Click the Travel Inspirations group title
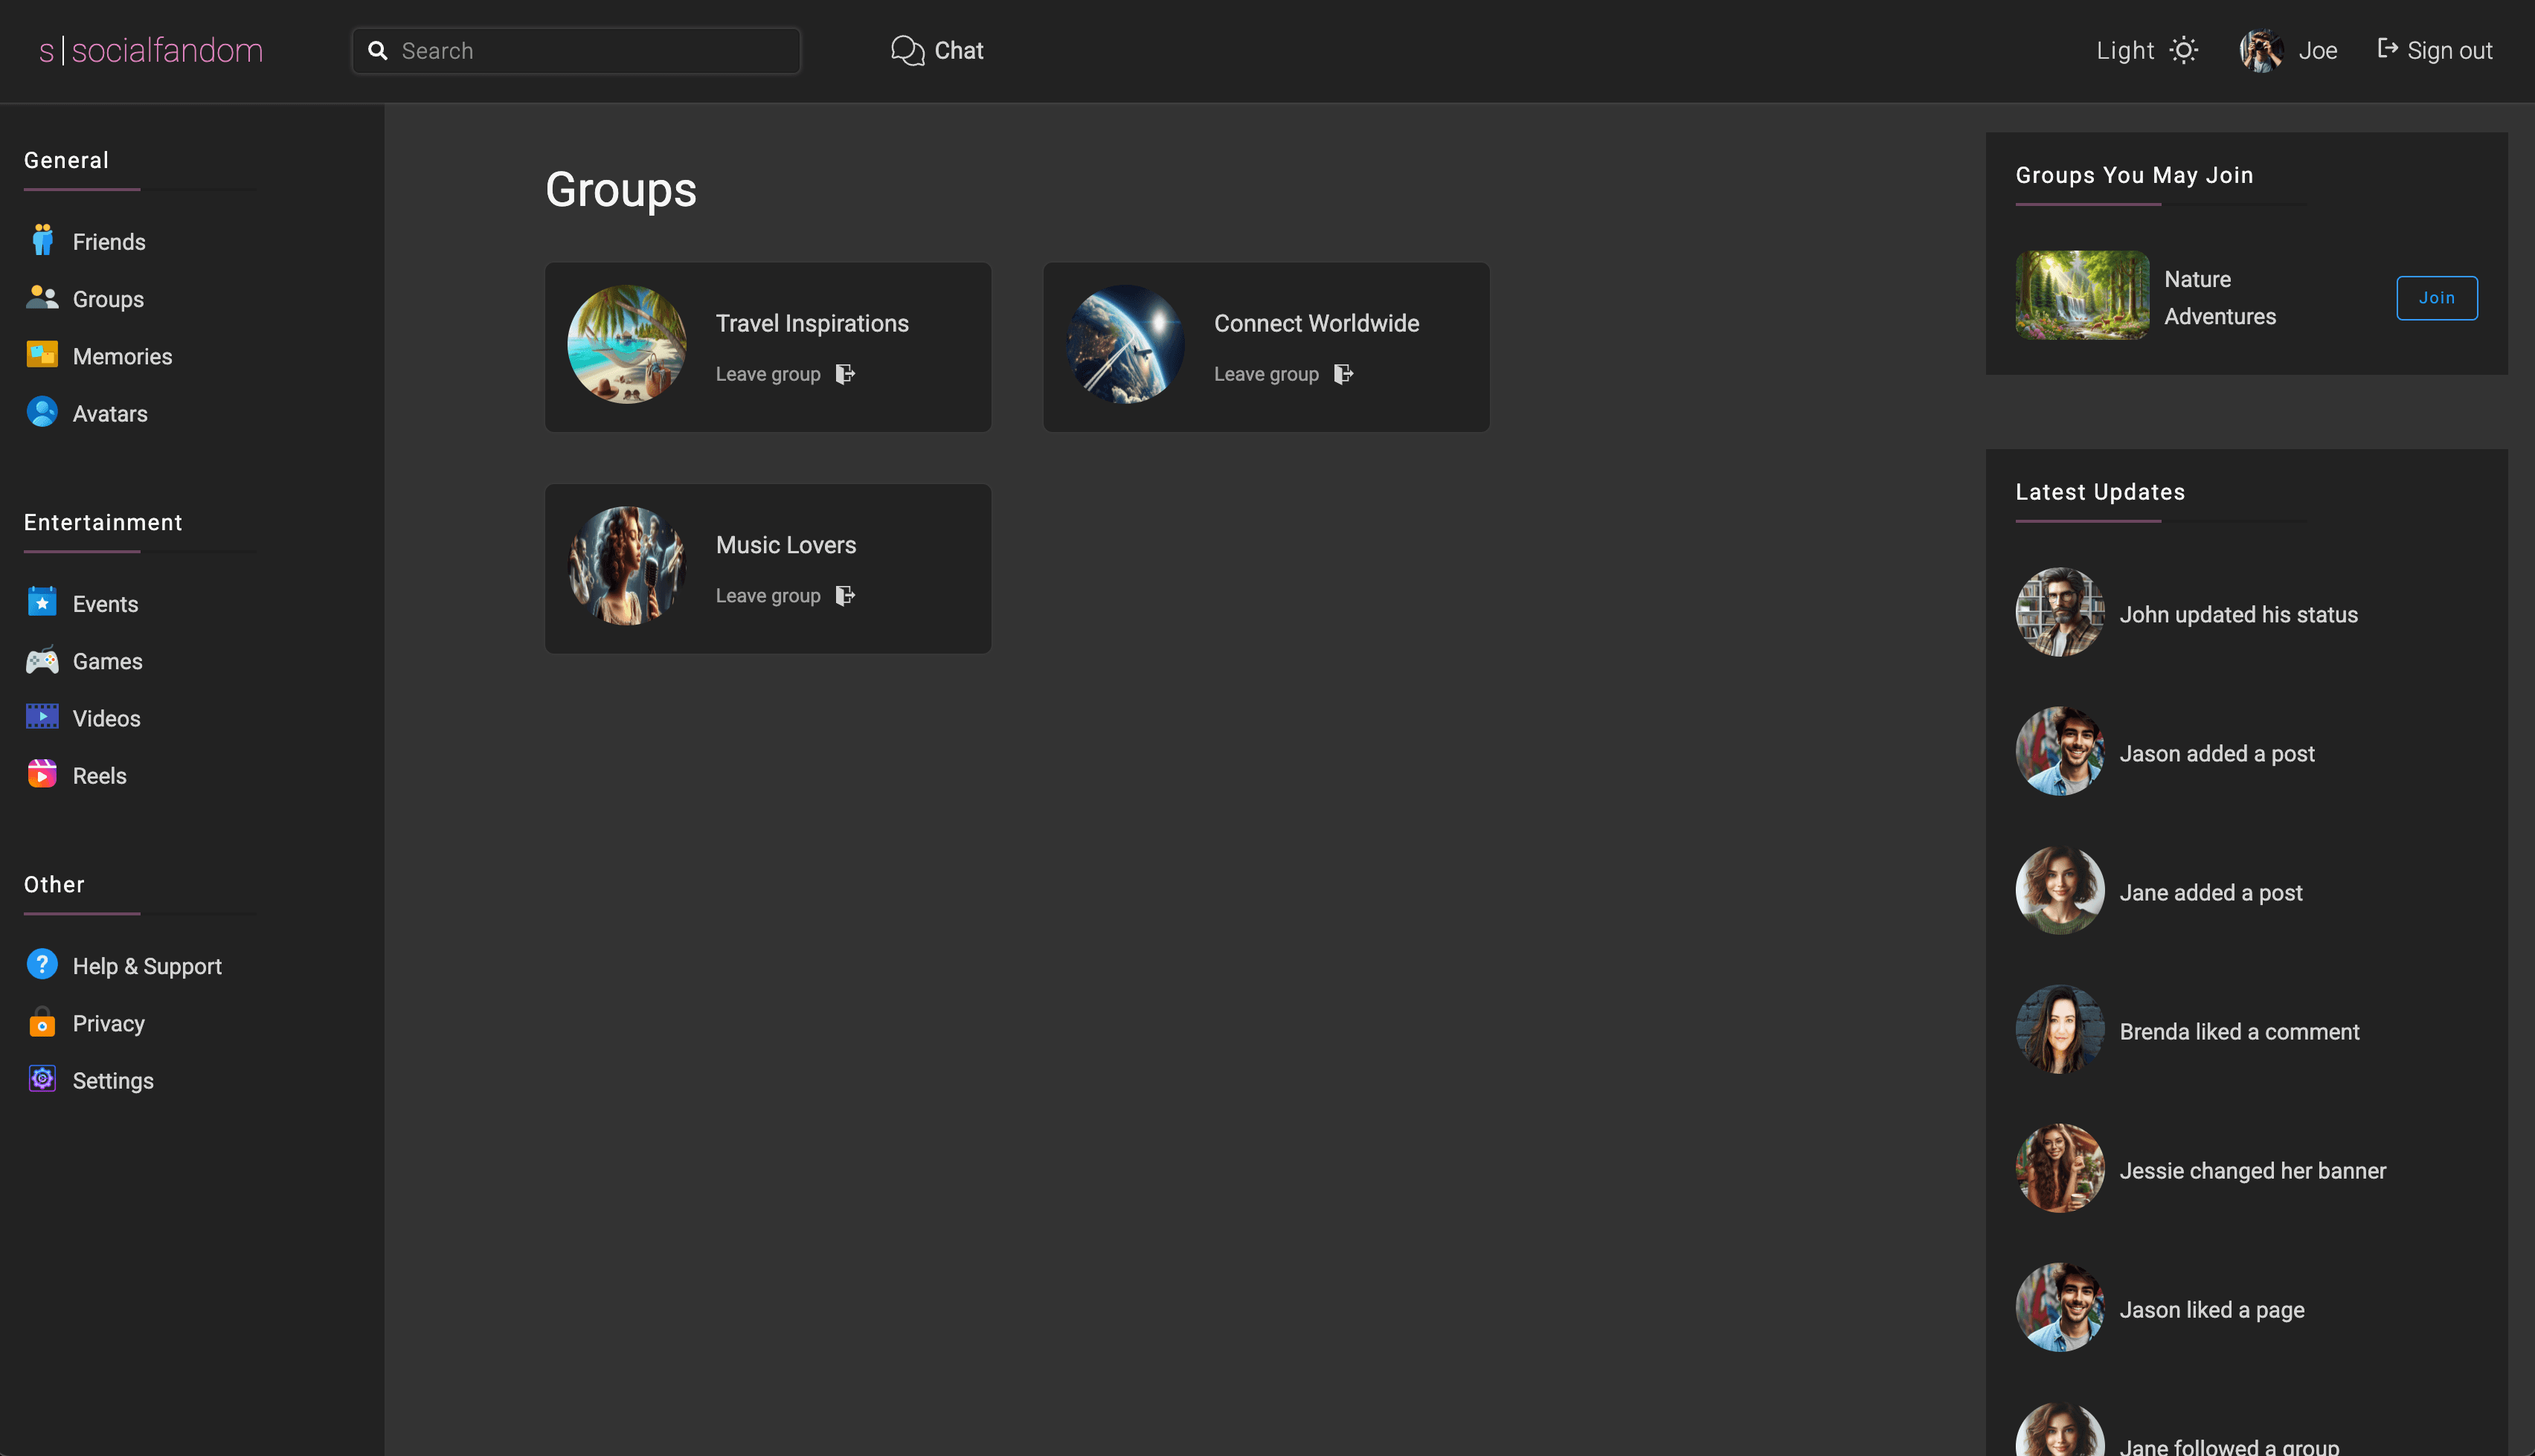The image size is (2535, 1456). tap(812, 323)
